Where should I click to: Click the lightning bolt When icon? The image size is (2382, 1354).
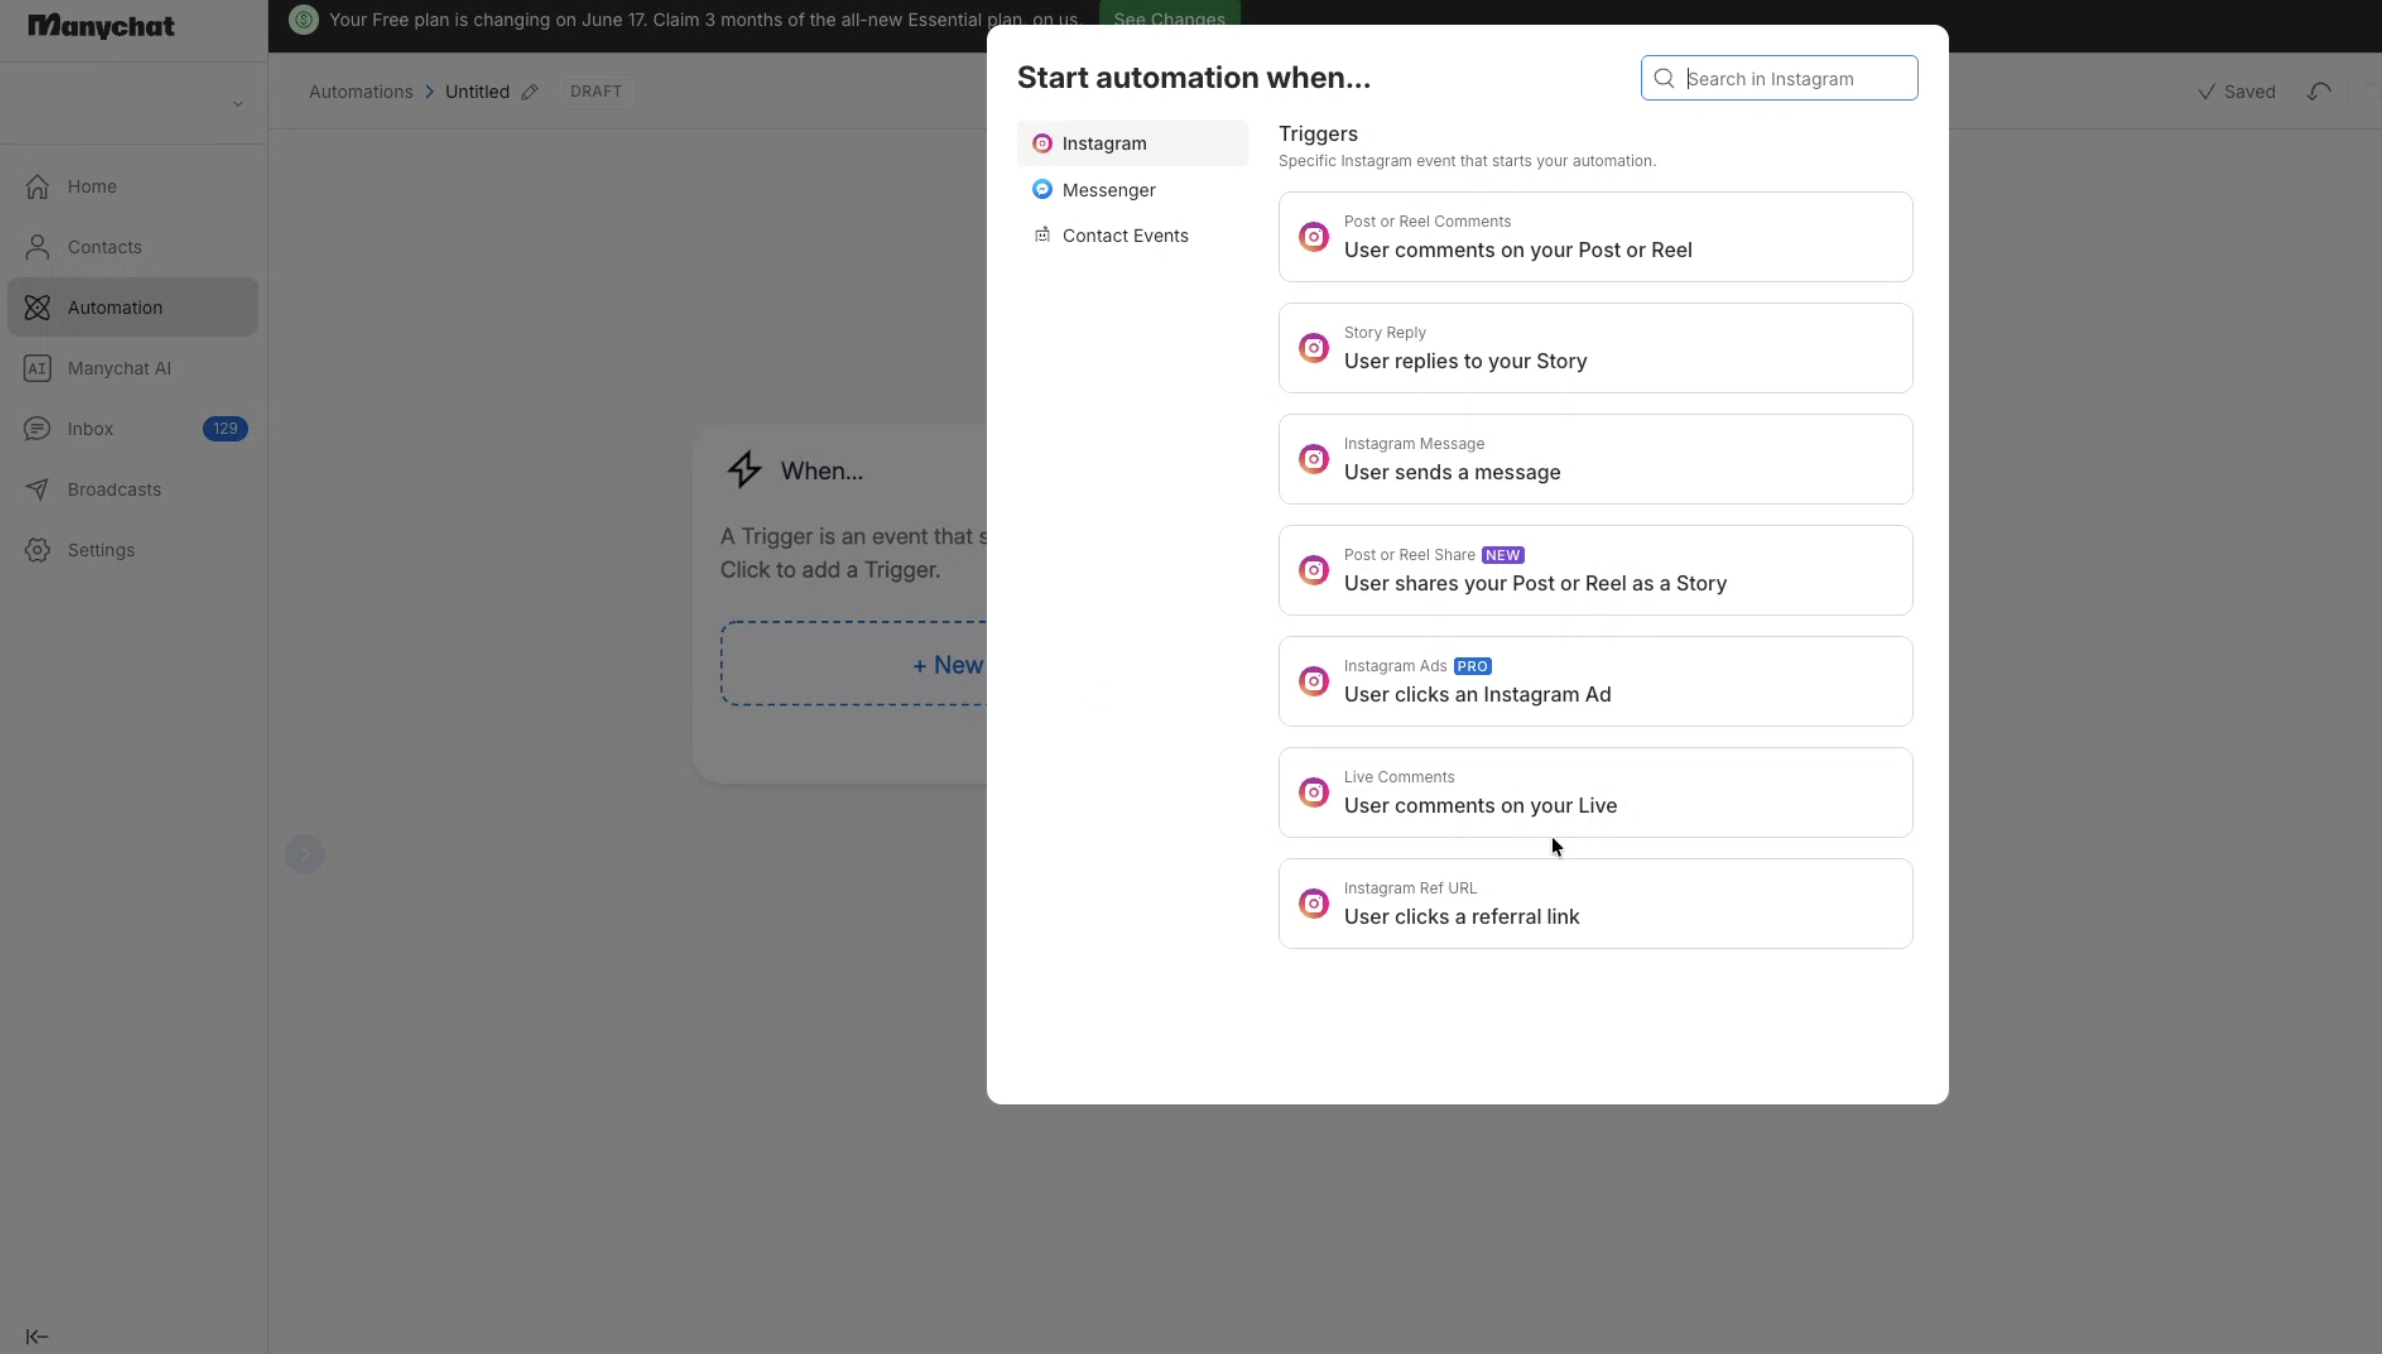744,469
